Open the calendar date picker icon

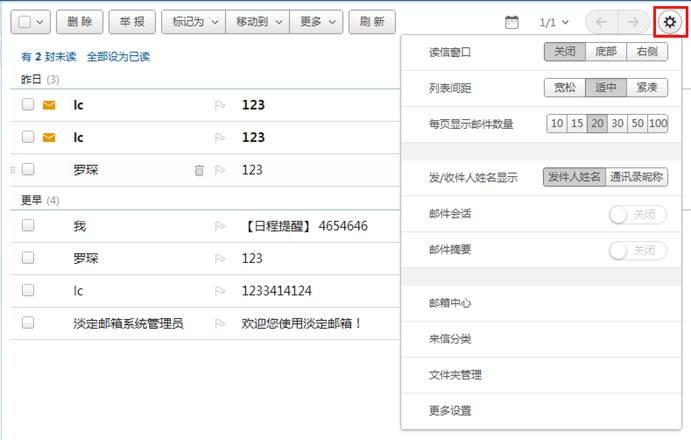click(512, 22)
